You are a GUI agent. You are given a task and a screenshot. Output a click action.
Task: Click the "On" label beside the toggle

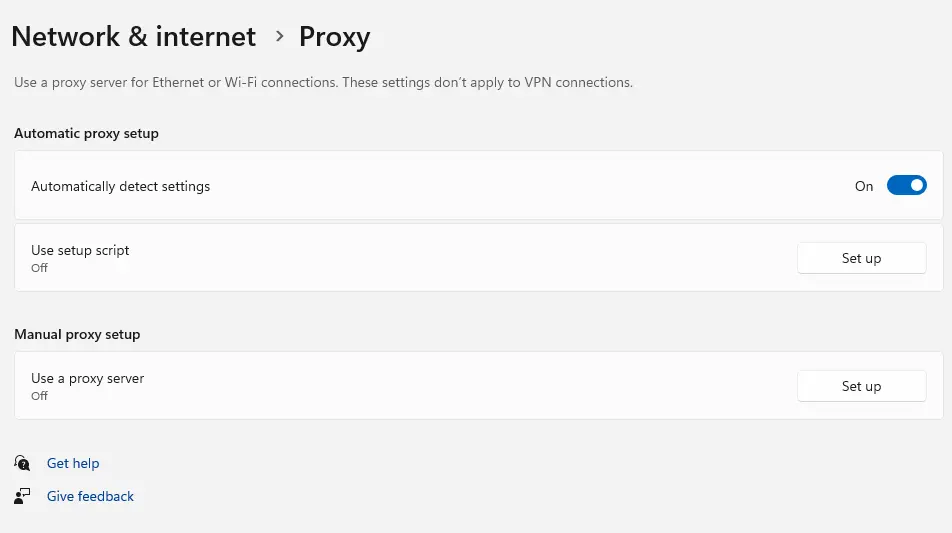click(x=864, y=186)
